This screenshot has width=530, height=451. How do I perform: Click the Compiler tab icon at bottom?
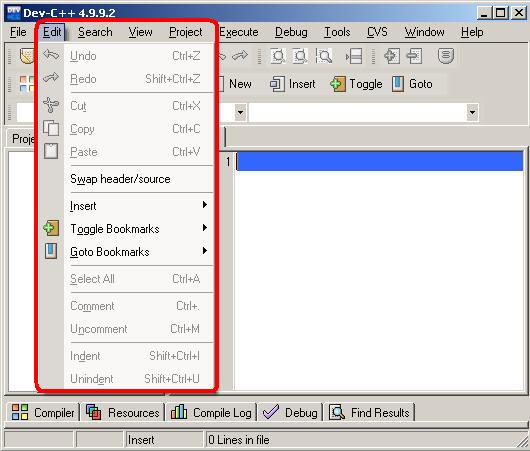(20, 412)
